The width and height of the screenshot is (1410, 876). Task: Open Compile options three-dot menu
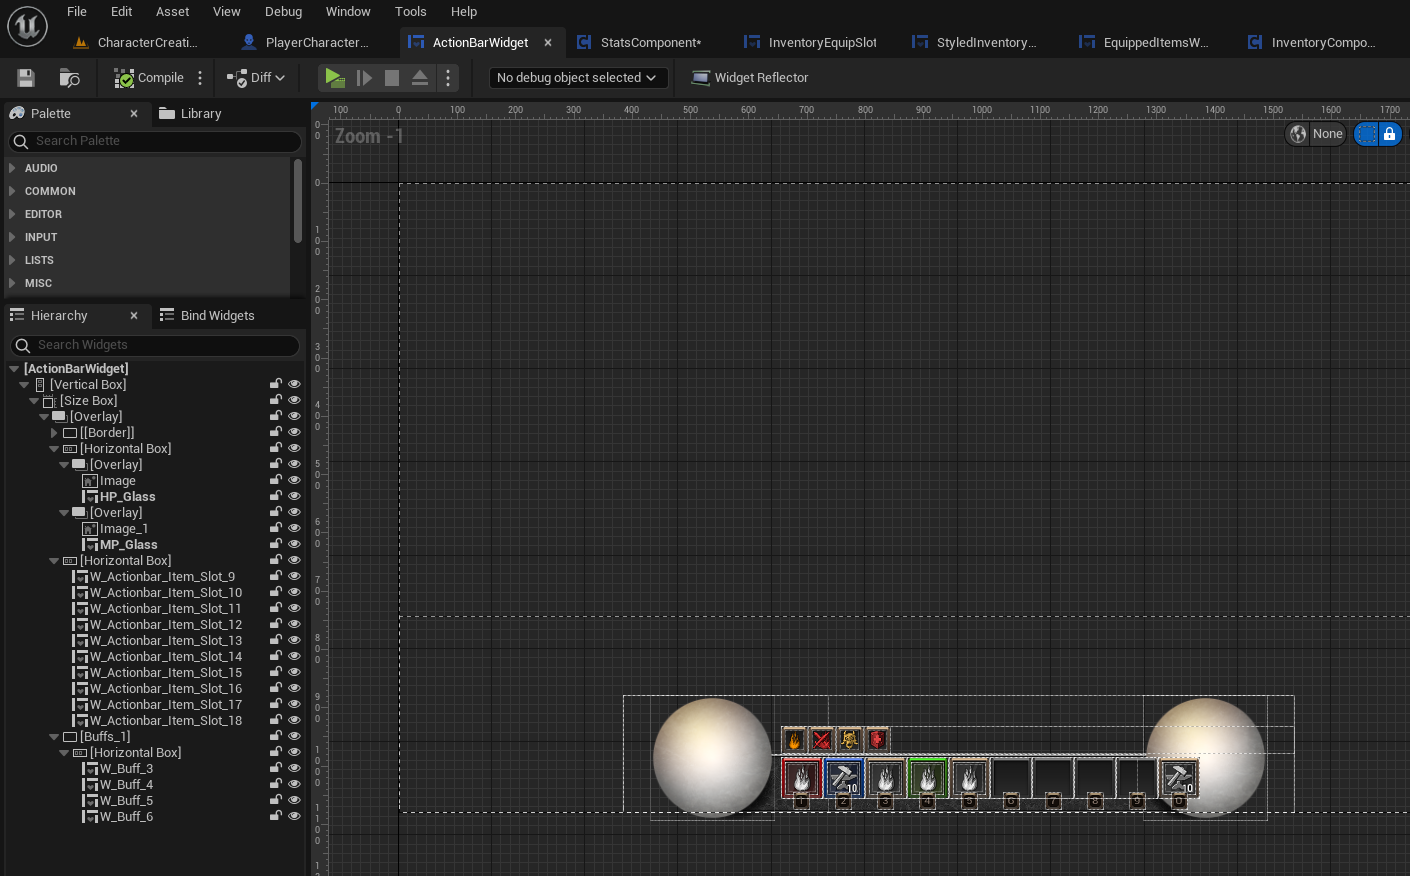(200, 78)
